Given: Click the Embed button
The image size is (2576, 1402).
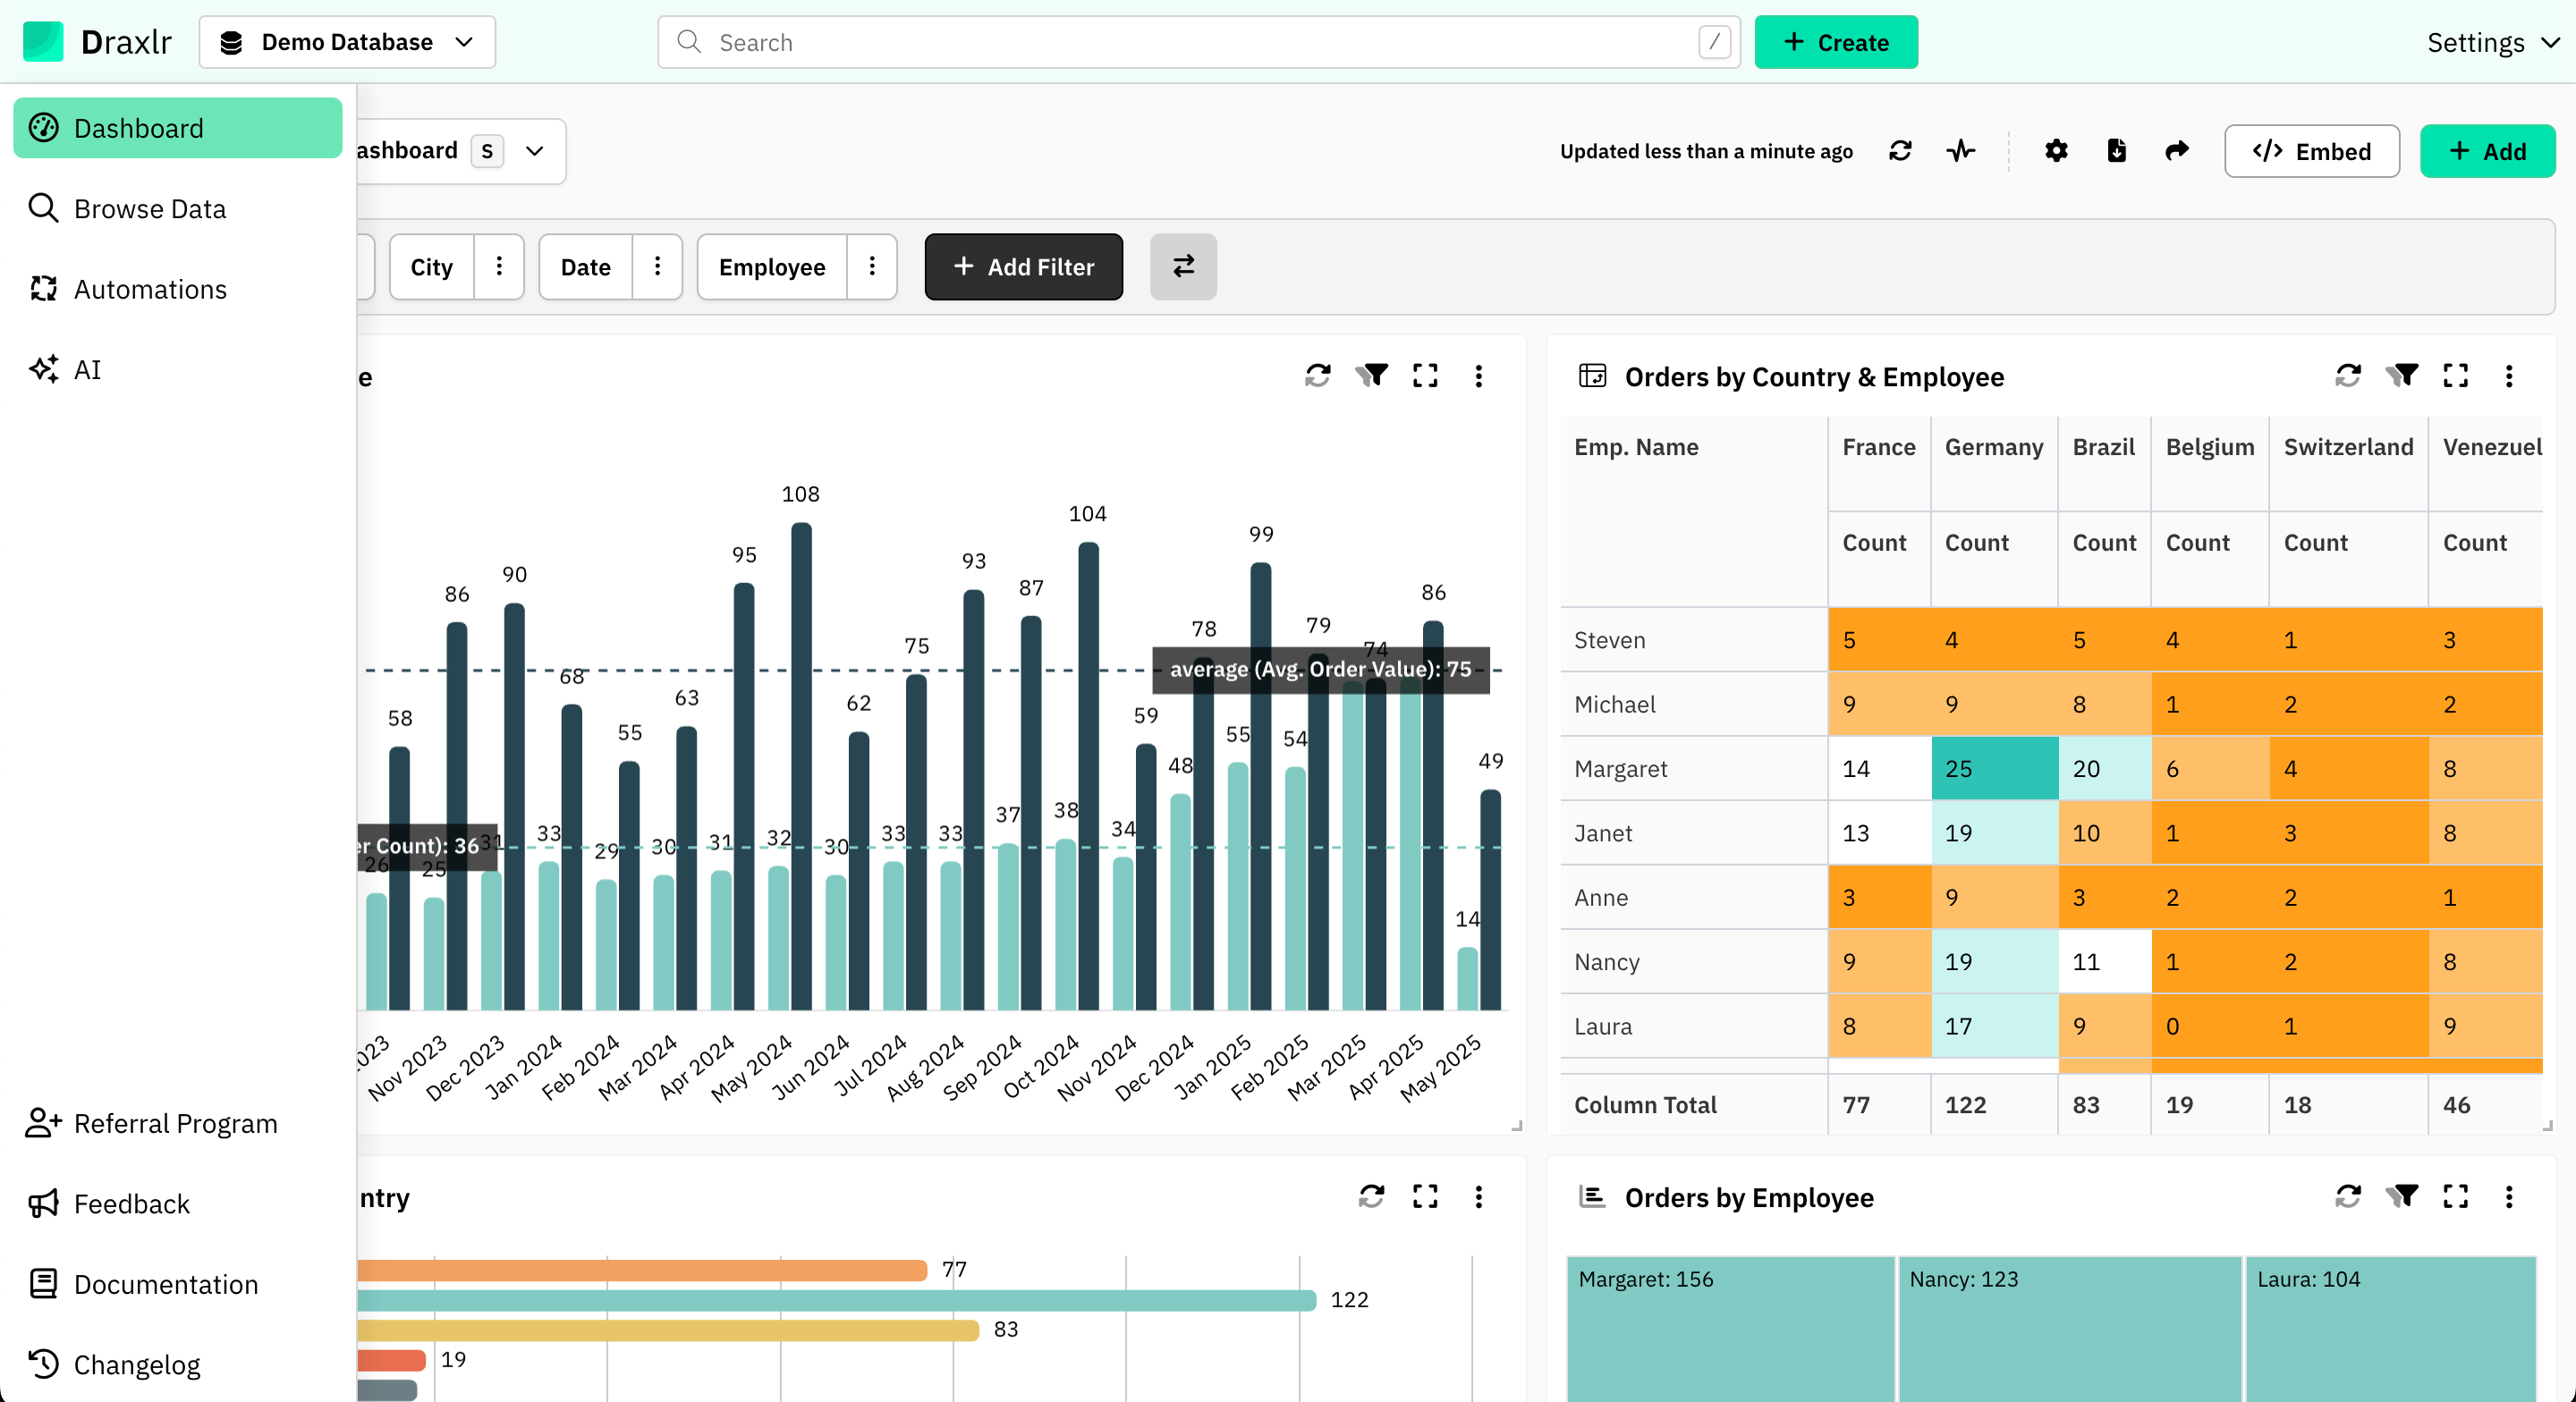Looking at the screenshot, I should [x=2312, y=151].
